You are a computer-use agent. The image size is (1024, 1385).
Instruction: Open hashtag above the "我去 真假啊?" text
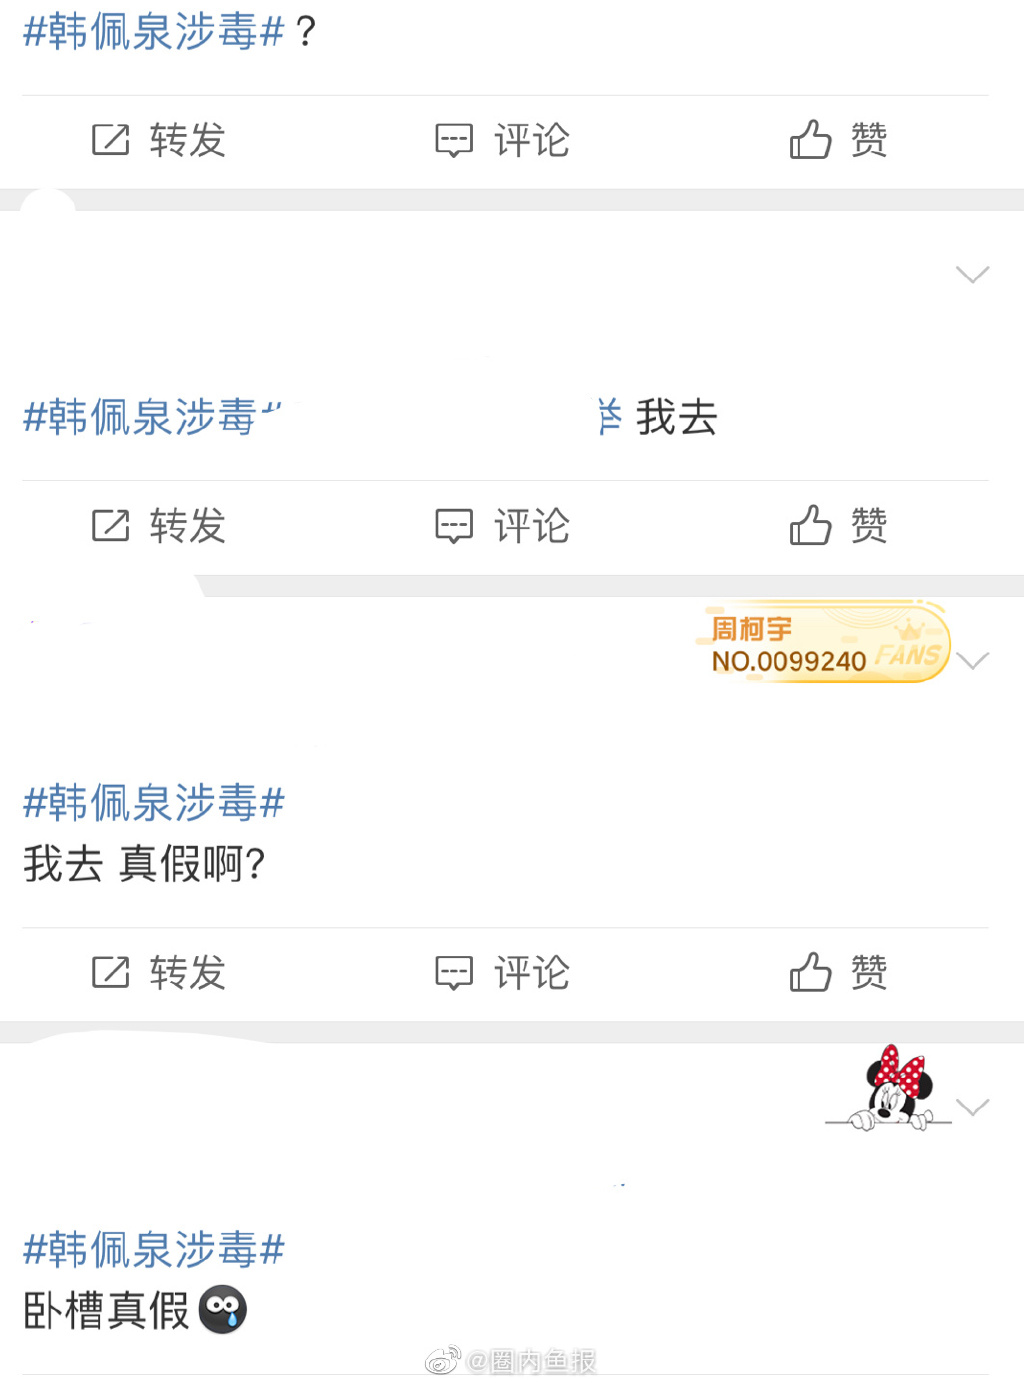(x=154, y=803)
